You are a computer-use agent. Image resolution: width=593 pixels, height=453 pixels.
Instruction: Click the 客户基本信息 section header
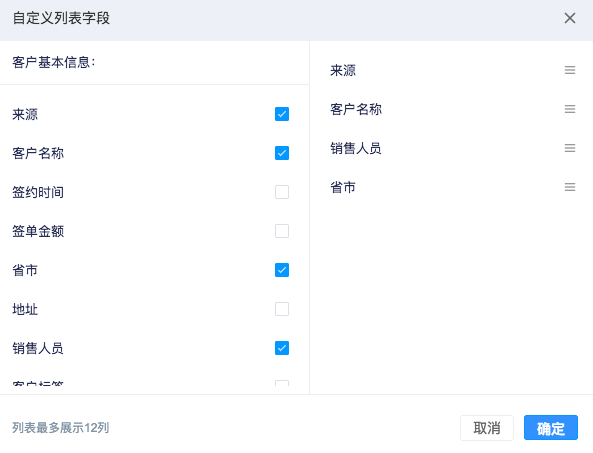pyautogui.click(x=54, y=62)
